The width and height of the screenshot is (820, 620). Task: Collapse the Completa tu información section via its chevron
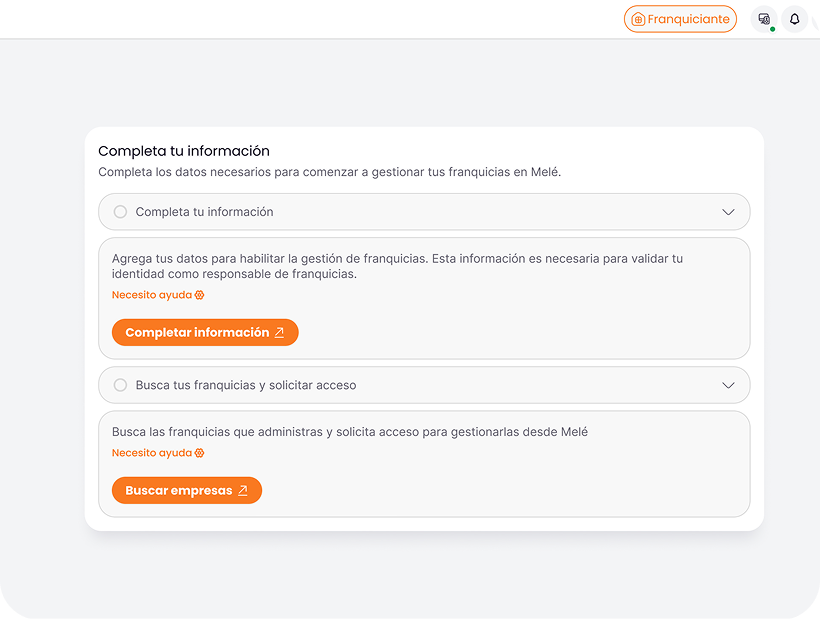(728, 212)
